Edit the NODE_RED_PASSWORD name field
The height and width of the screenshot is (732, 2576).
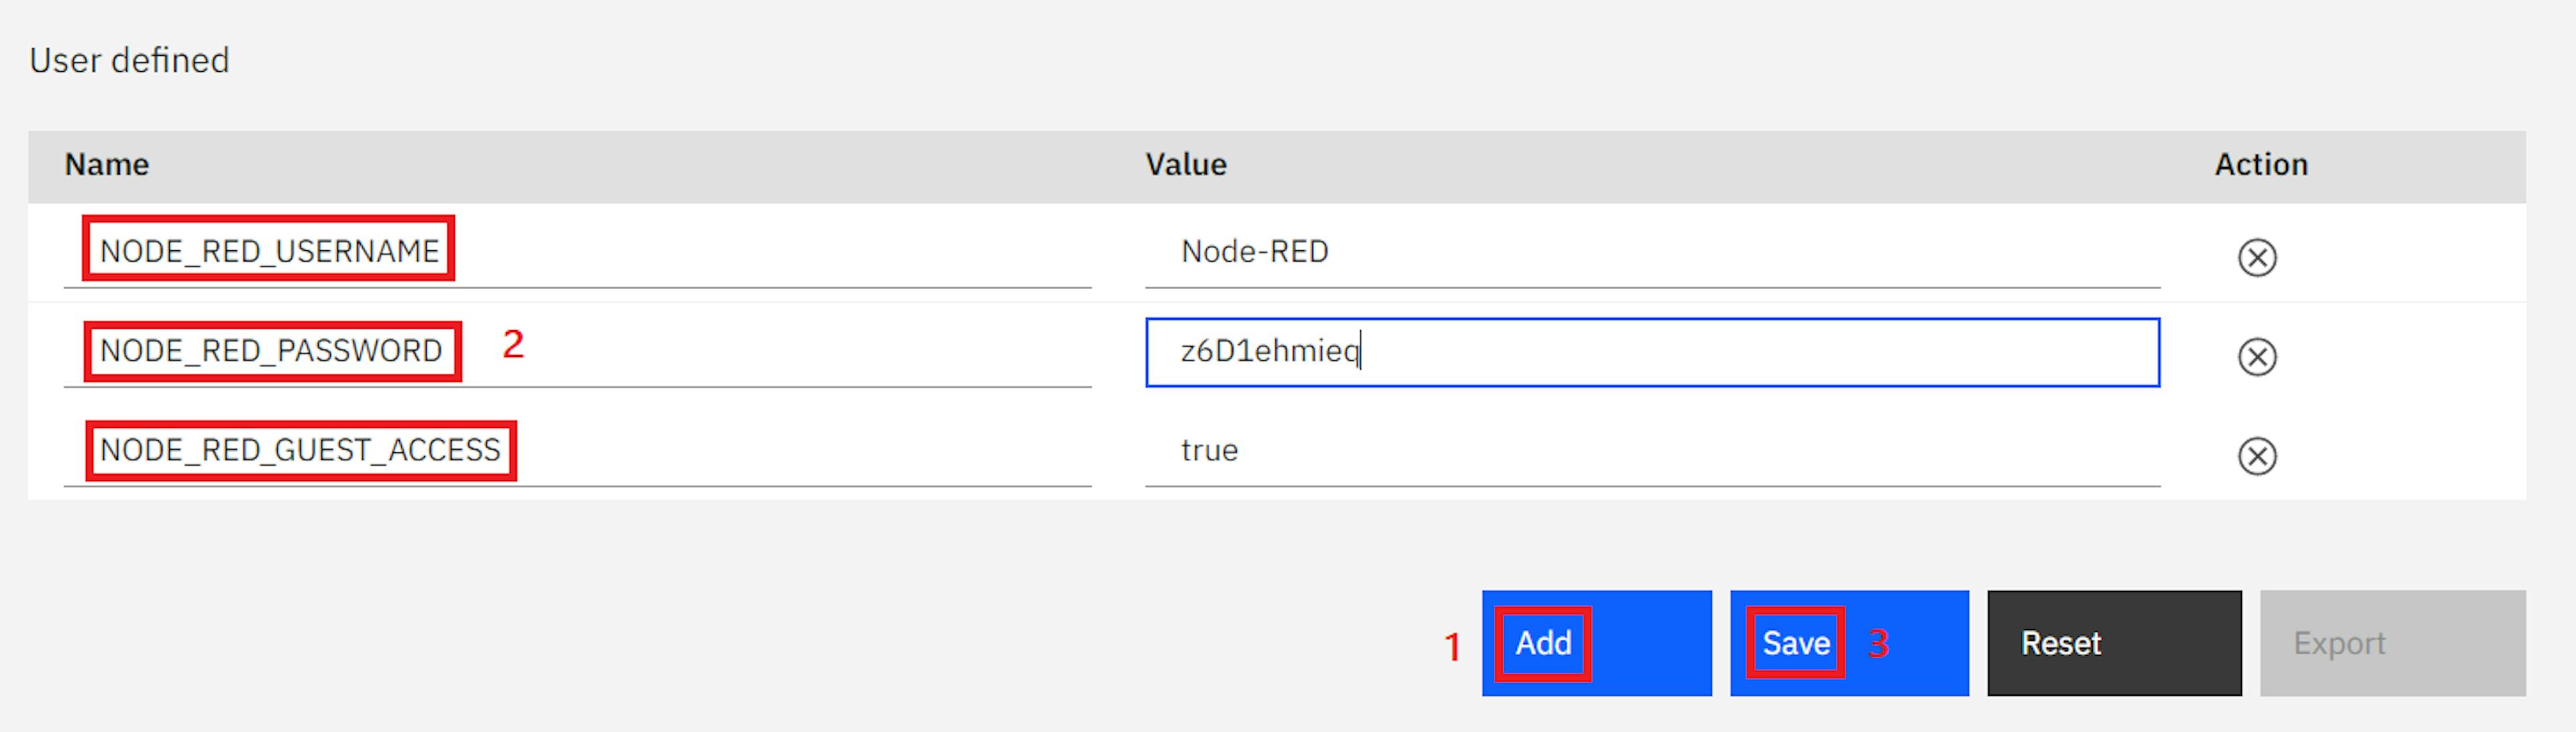tap(577, 351)
